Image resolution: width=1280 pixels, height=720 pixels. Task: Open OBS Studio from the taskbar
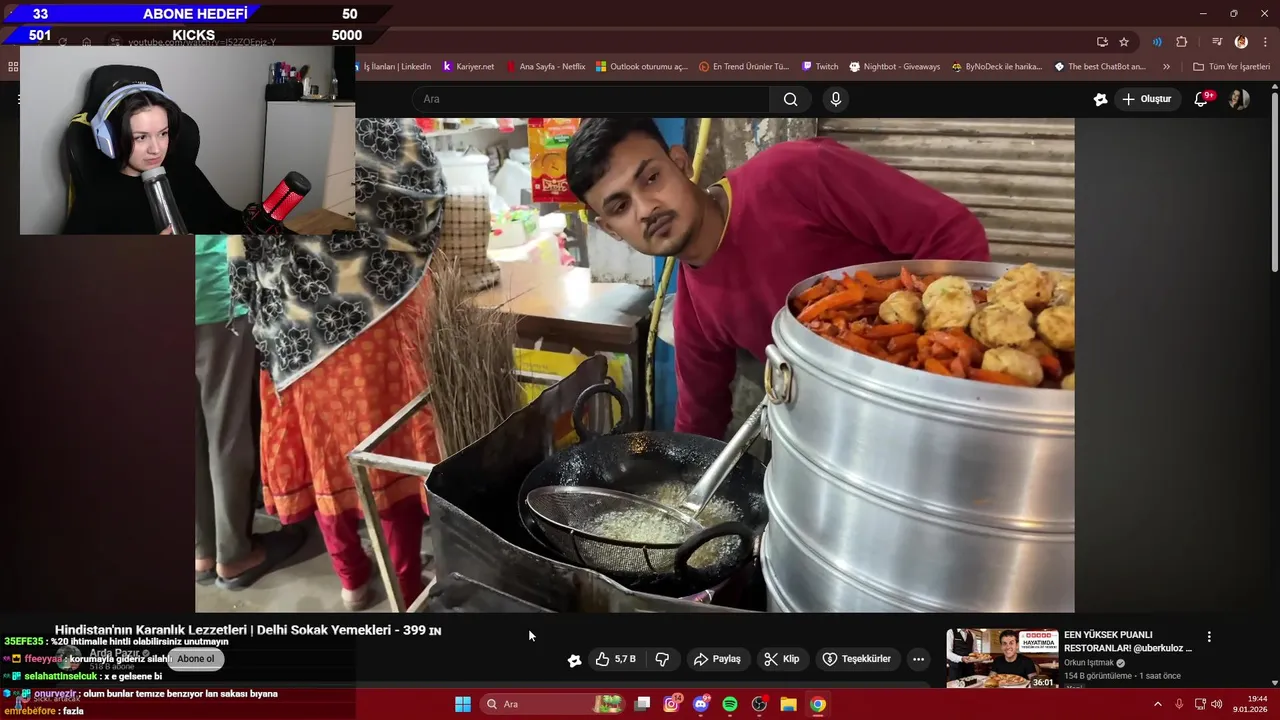[759, 704]
